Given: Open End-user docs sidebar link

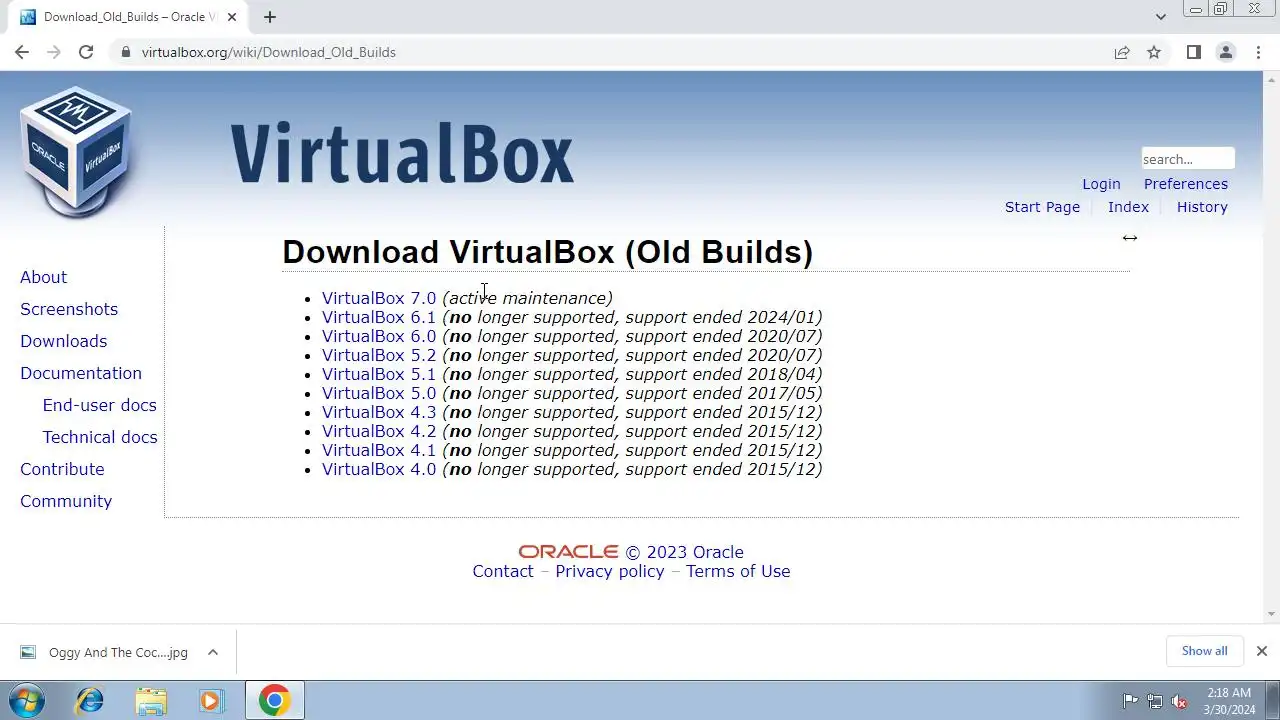Looking at the screenshot, I should 99,405.
